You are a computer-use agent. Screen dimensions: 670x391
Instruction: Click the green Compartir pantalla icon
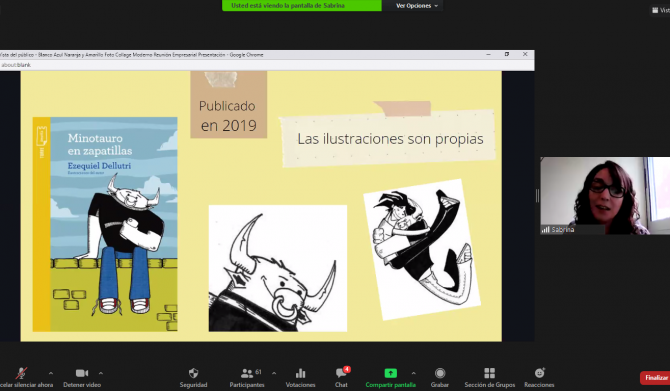pos(391,373)
